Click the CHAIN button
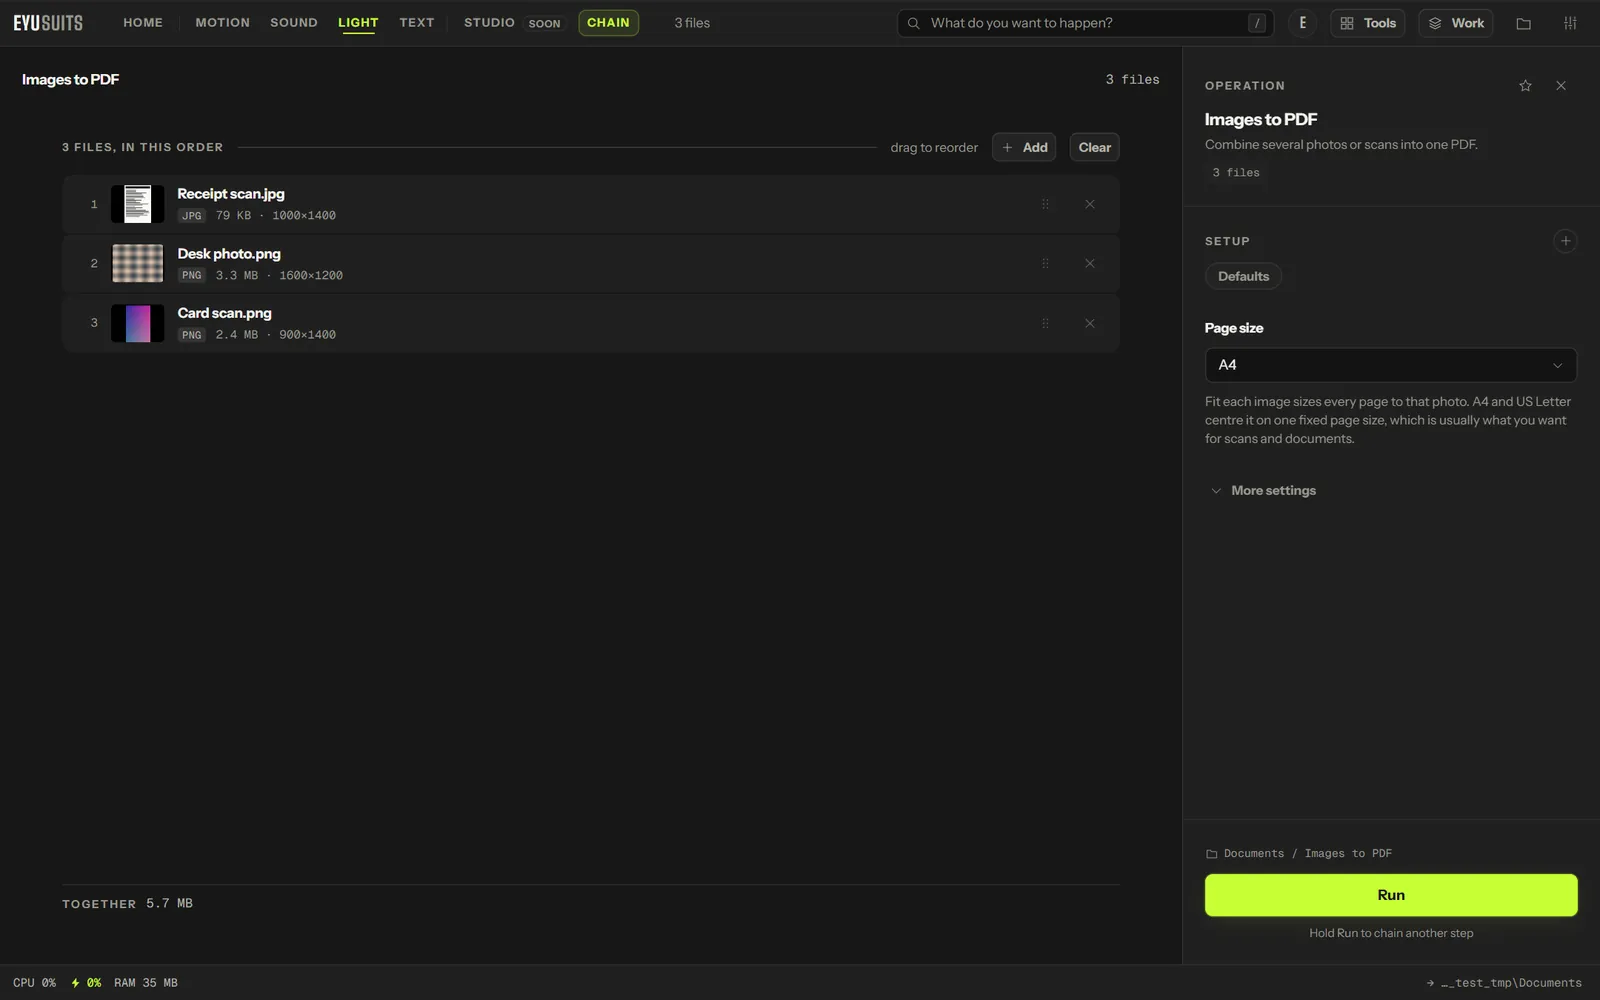The height and width of the screenshot is (1000, 1600). pyautogui.click(x=608, y=23)
